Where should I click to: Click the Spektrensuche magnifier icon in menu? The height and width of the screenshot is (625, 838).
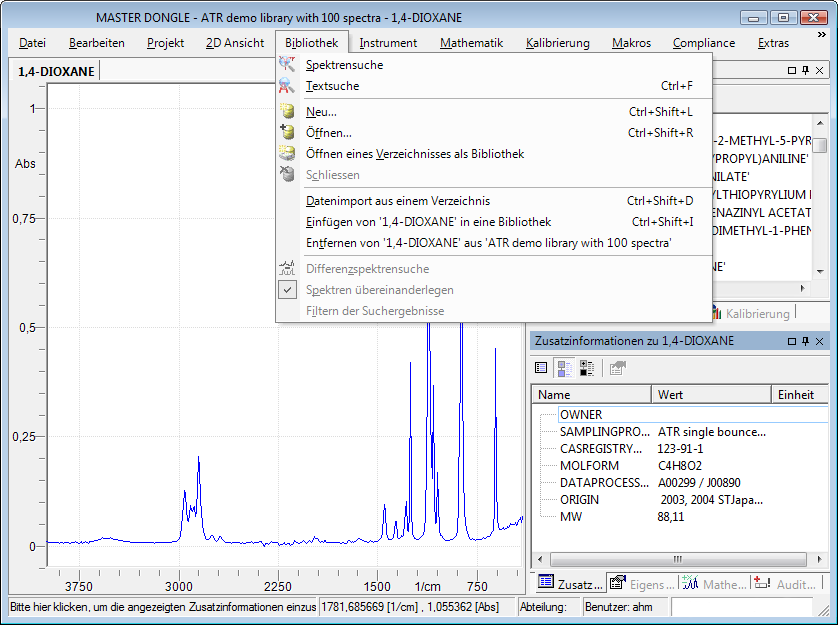(x=287, y=65)
